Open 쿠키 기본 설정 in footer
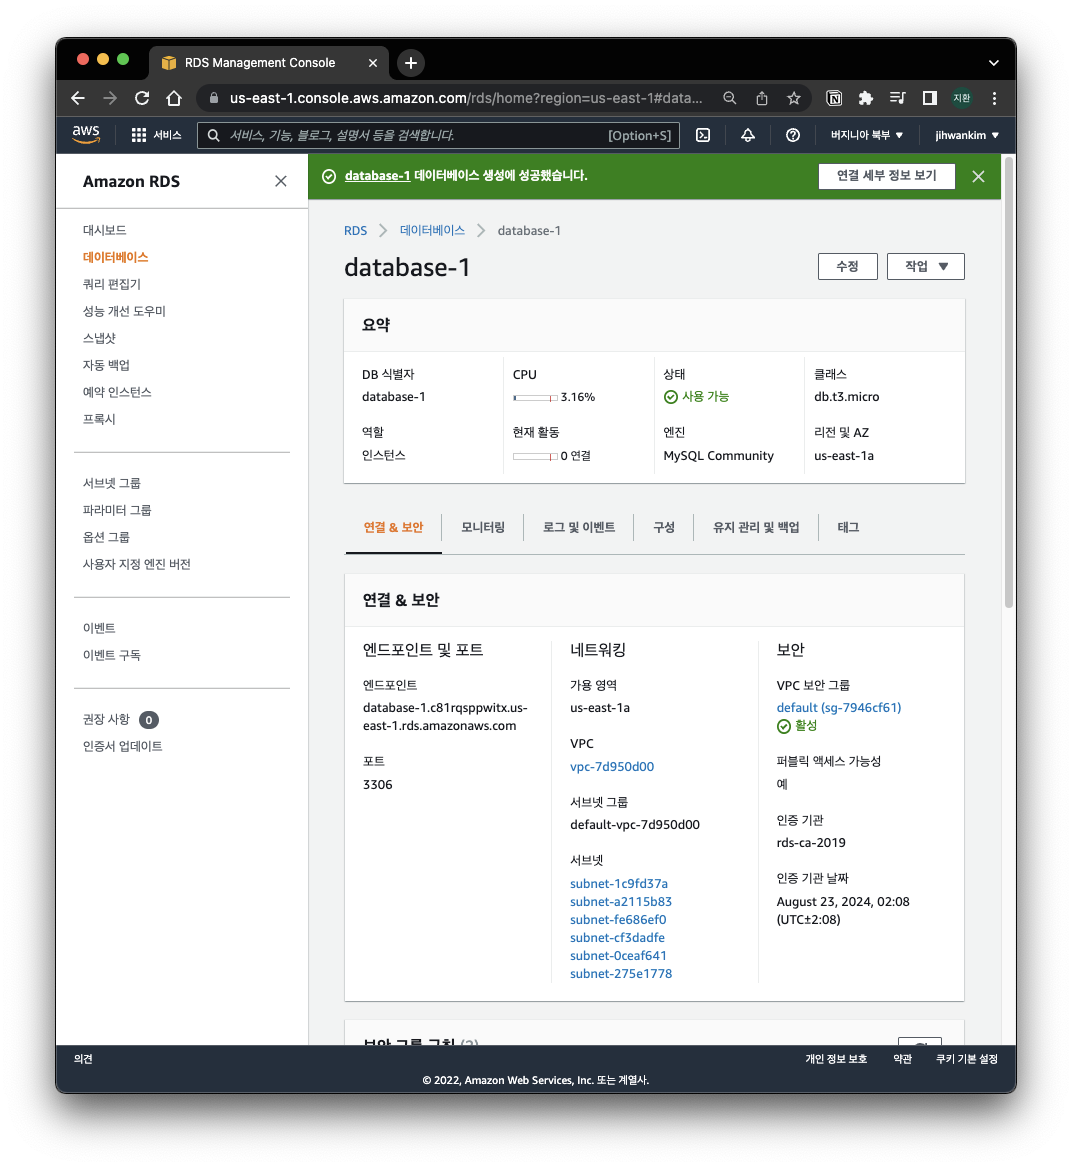 [x=966, y=1059]
